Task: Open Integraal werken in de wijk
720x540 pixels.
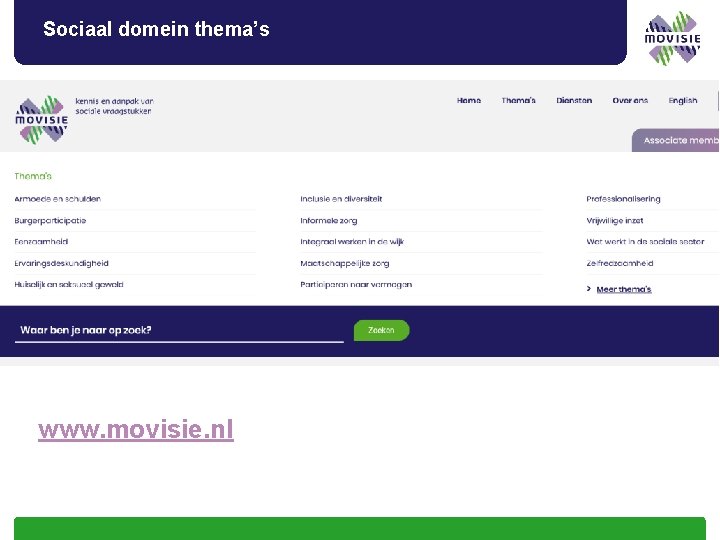Action: point(352,242)
